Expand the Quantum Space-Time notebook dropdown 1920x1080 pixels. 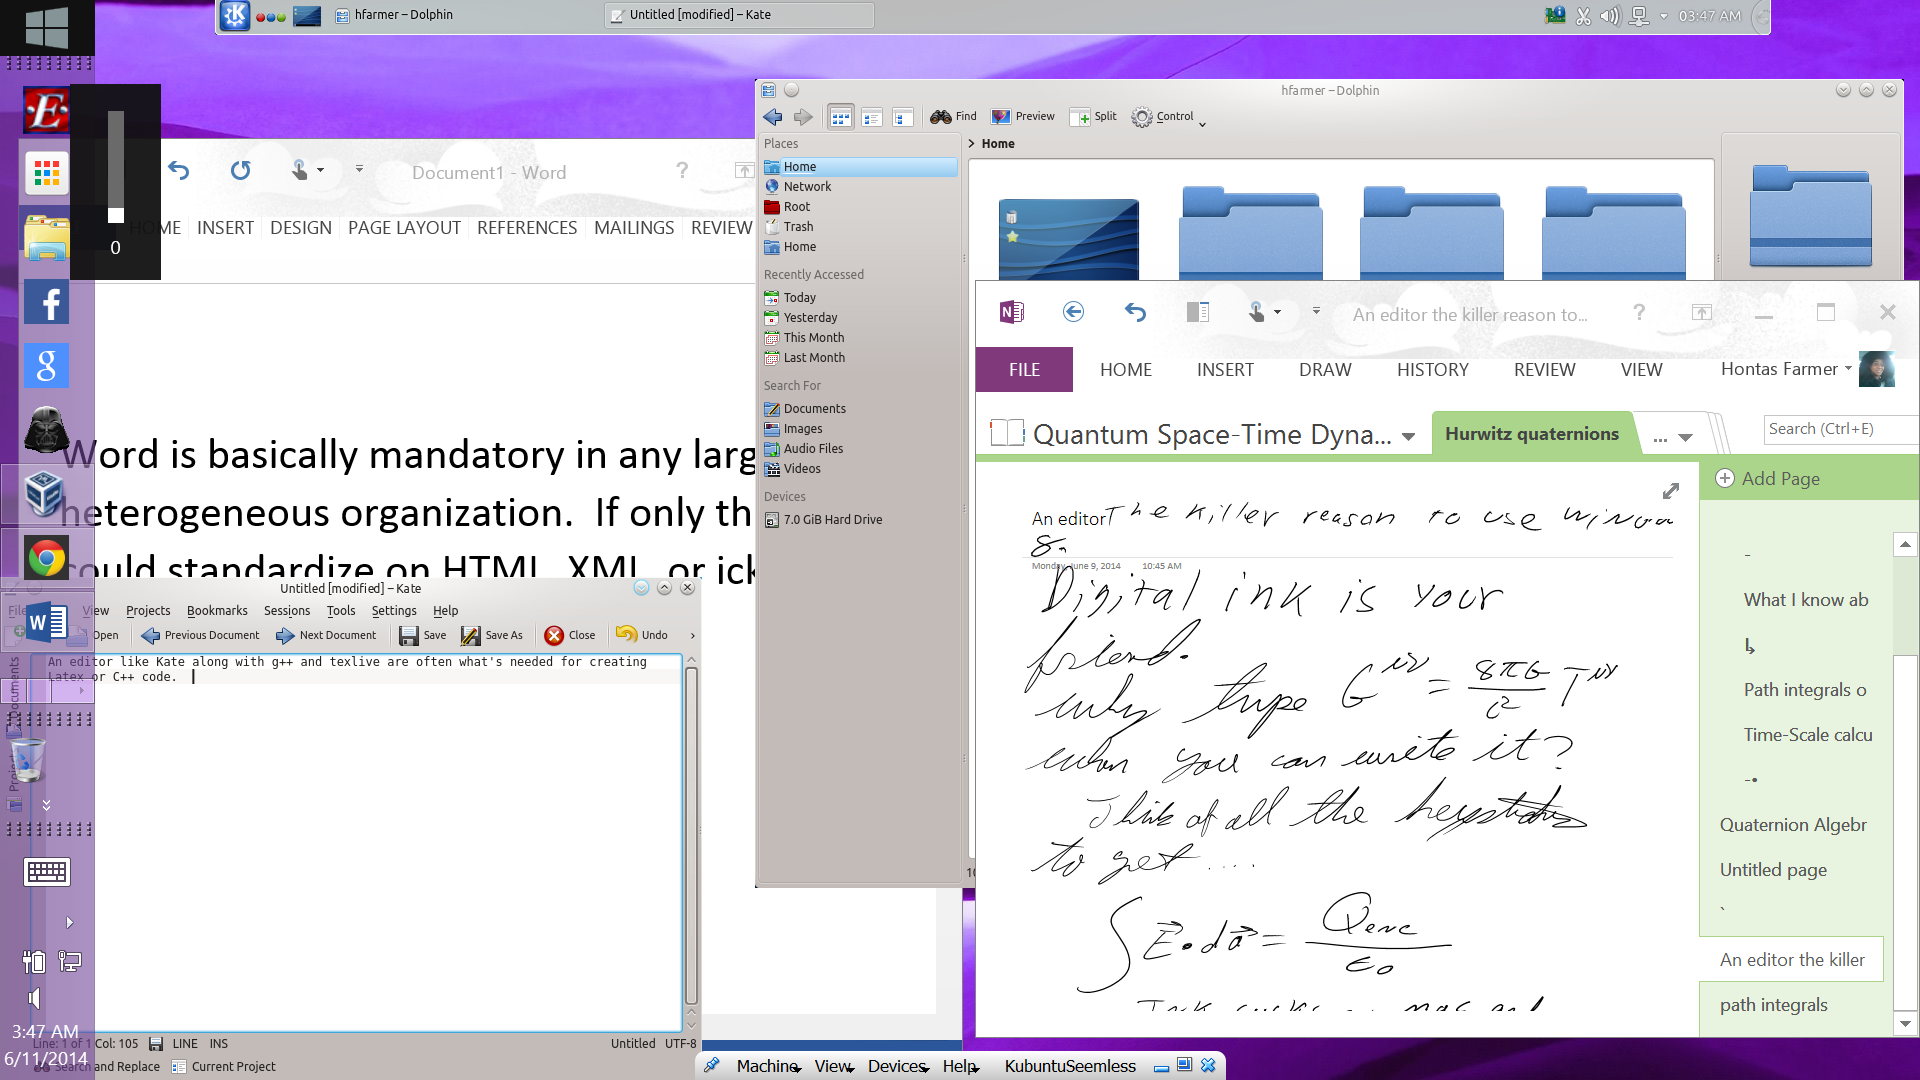(1408, 437)
